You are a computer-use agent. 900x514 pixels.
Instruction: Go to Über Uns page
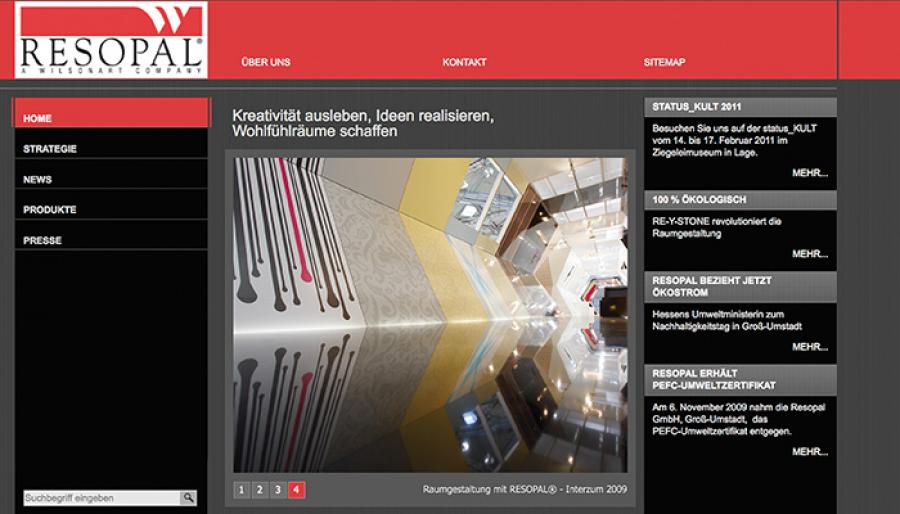coord(266,62)
